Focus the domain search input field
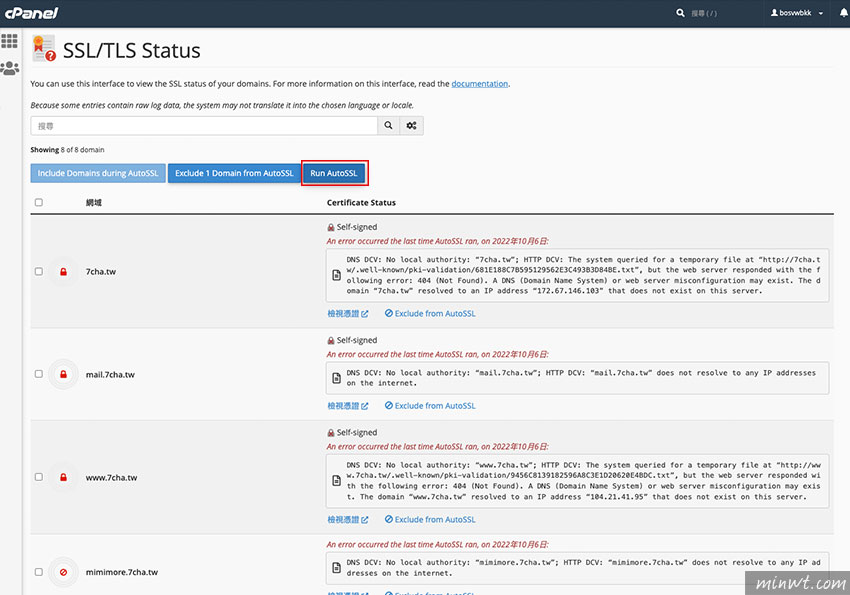The width and height of the screenshot is (850, 595). click(x=204, y=126)
